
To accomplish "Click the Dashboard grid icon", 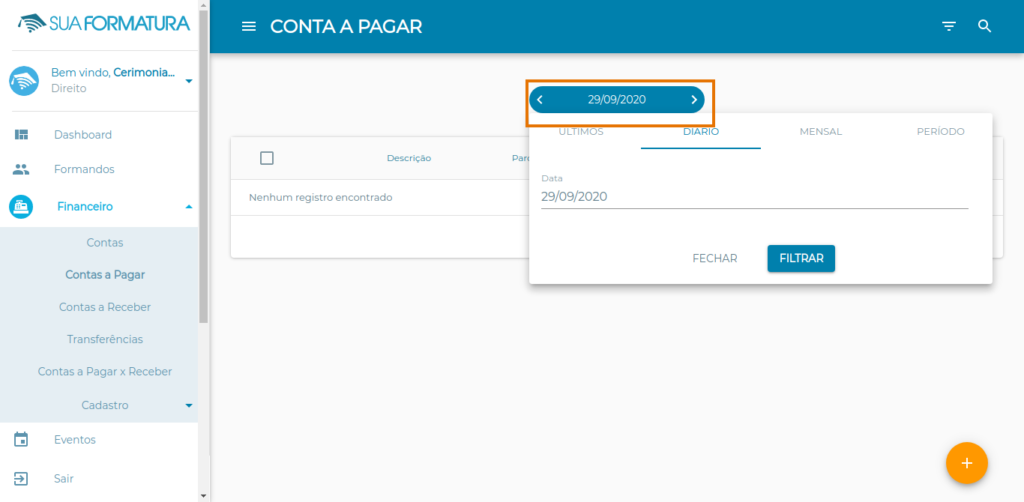I will 21,135.
